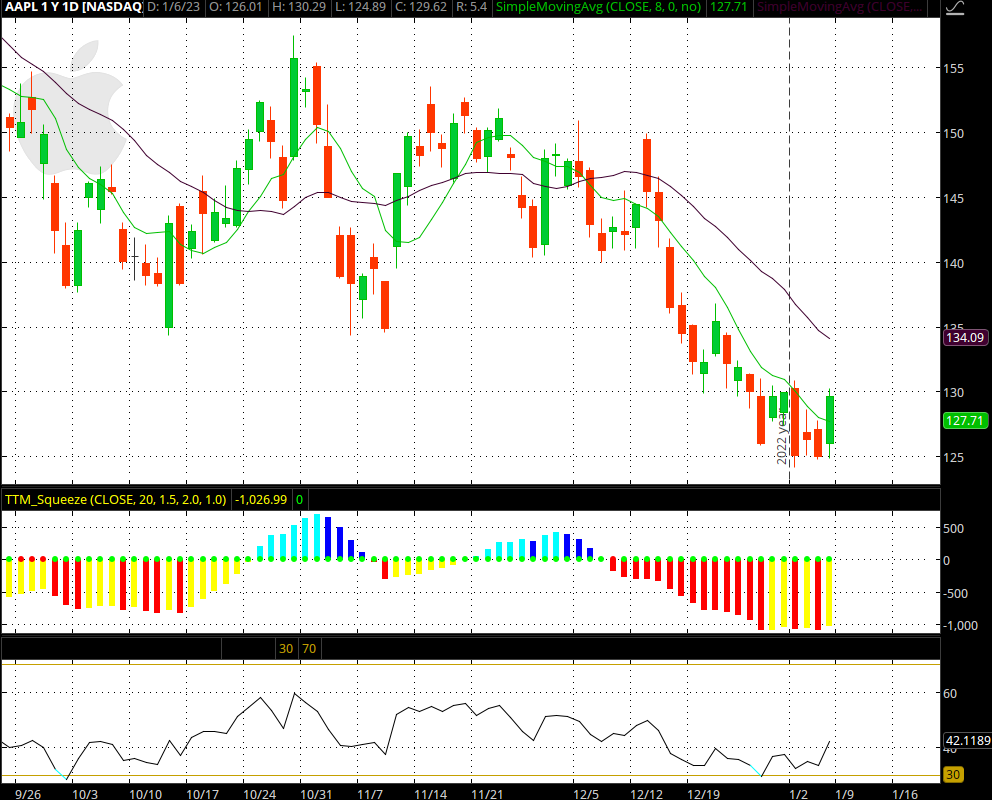The width and height of the screenshot is (992, 800).
Task: Click the TTM_Squeeze study label
Action: [x=115, y=500]
